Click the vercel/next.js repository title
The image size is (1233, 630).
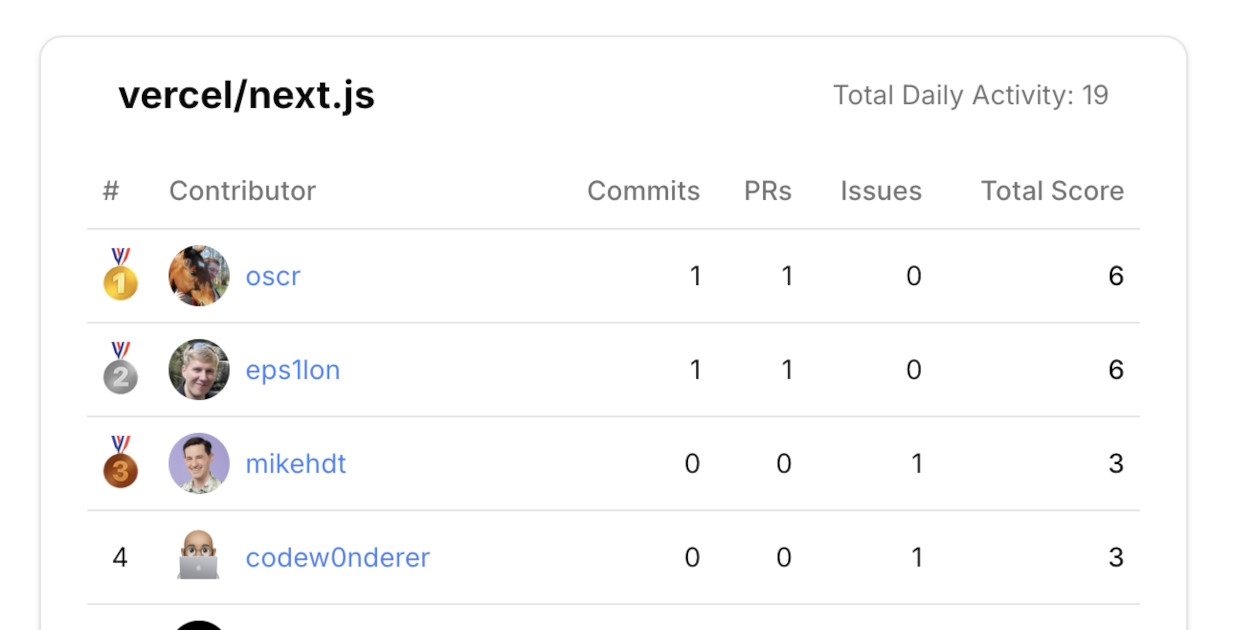pyautogui.click(x=247, y=95)
